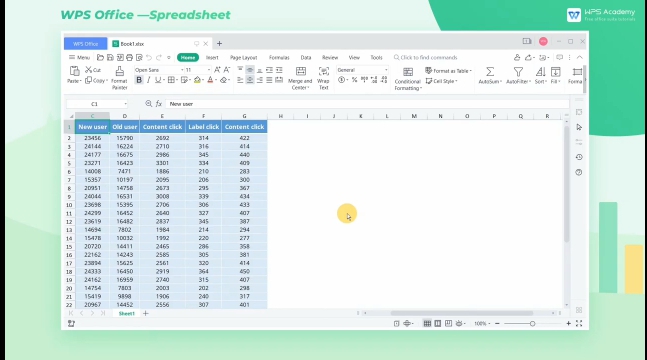The image size is (647, 360).
Task: Open the AutoFilter funnel icon
Action: point(518,72)
